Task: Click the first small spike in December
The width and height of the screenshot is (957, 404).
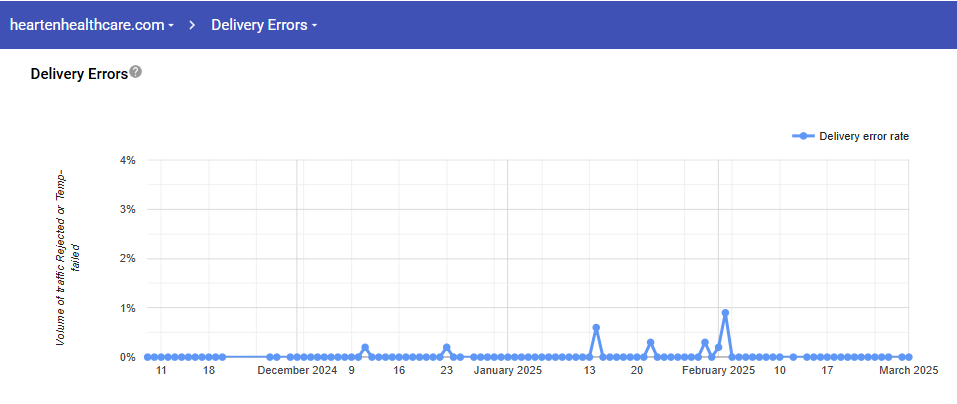Action: click(x=365, y=347)
